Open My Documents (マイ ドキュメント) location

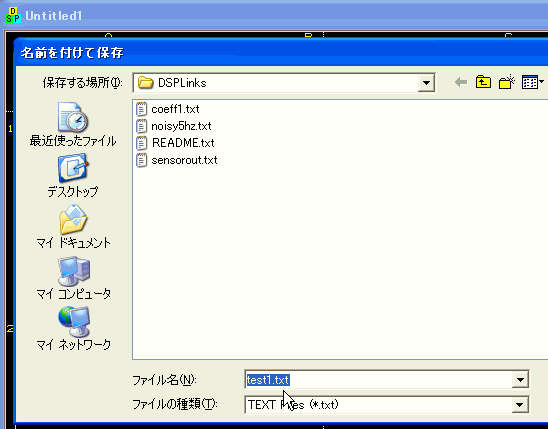pyautogui.click(x=73, y=227)
